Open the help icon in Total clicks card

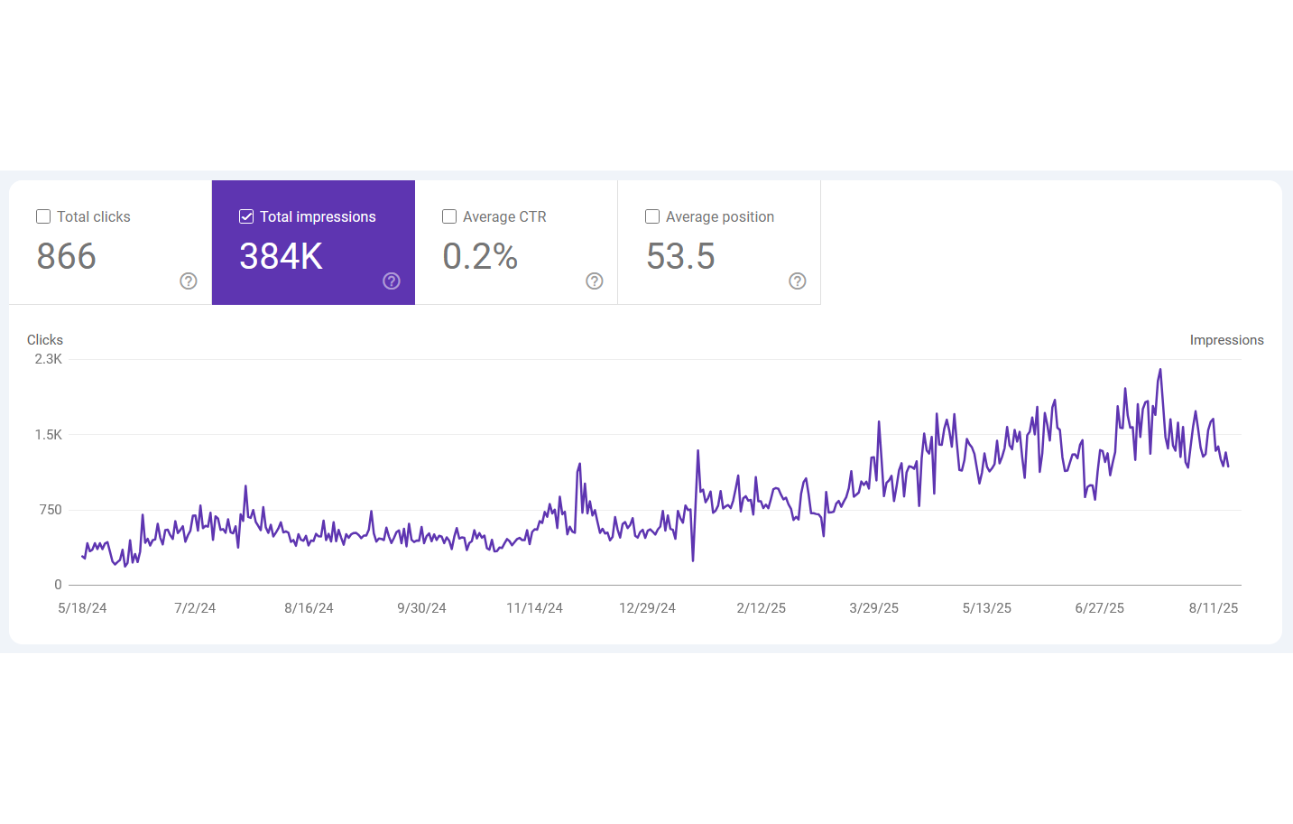188,281
